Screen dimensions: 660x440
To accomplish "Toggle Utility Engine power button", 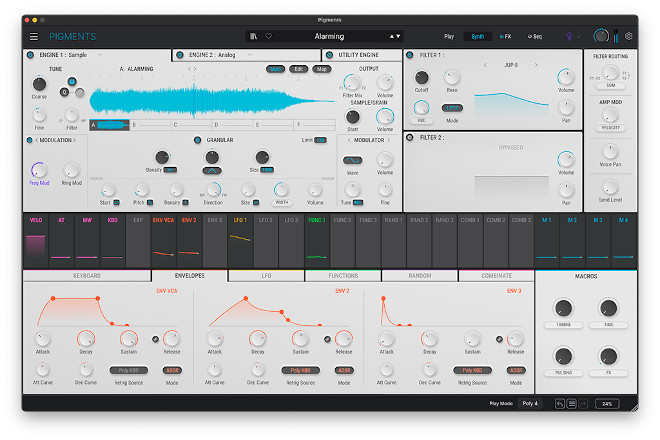I will coord(330,55).
